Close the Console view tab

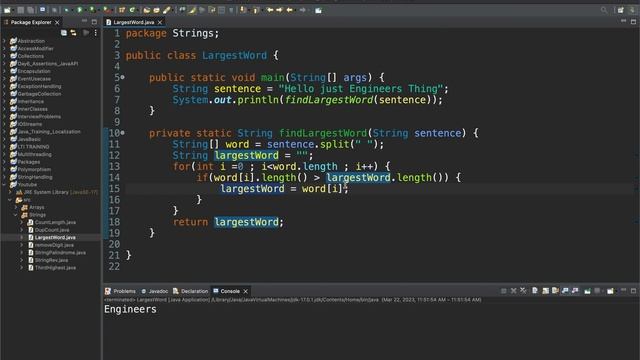coord(245,291)
